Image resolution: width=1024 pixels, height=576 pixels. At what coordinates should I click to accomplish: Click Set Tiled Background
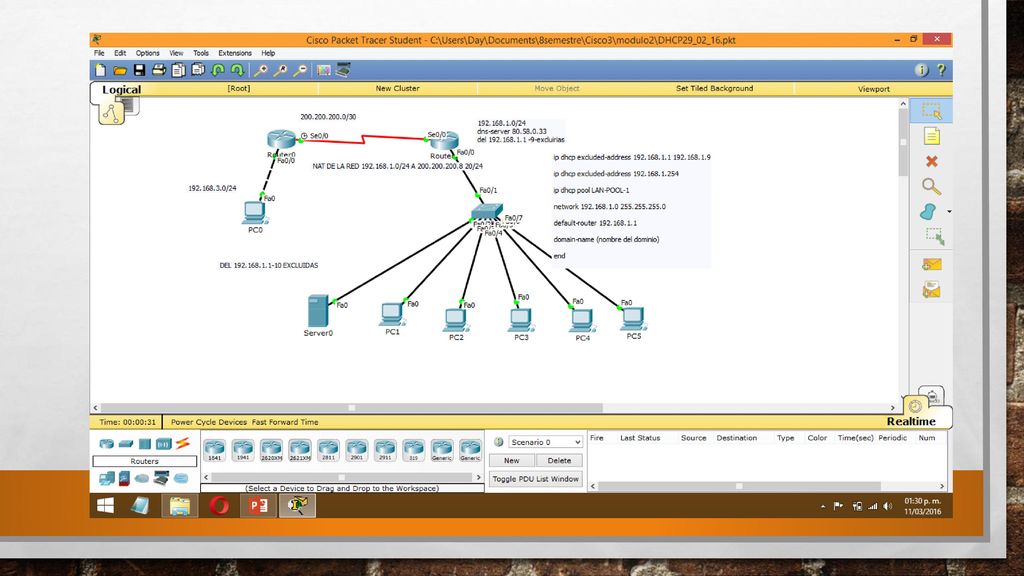click(714, 88)
